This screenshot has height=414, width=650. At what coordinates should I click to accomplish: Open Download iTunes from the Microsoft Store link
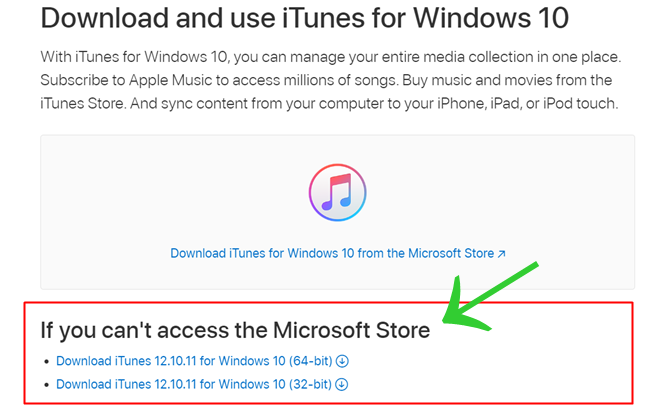[332, 253]
